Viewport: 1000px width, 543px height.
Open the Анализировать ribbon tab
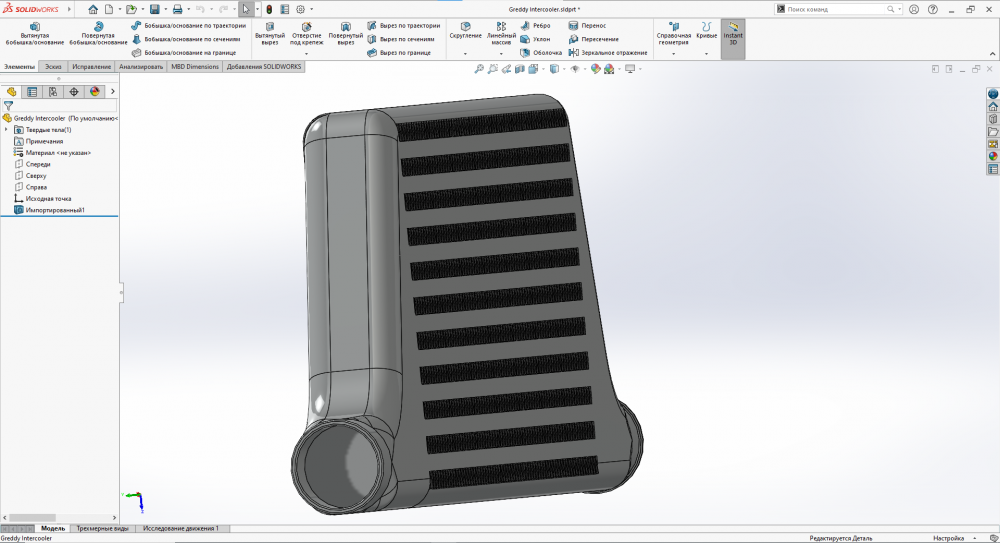[x=141, y=67]
